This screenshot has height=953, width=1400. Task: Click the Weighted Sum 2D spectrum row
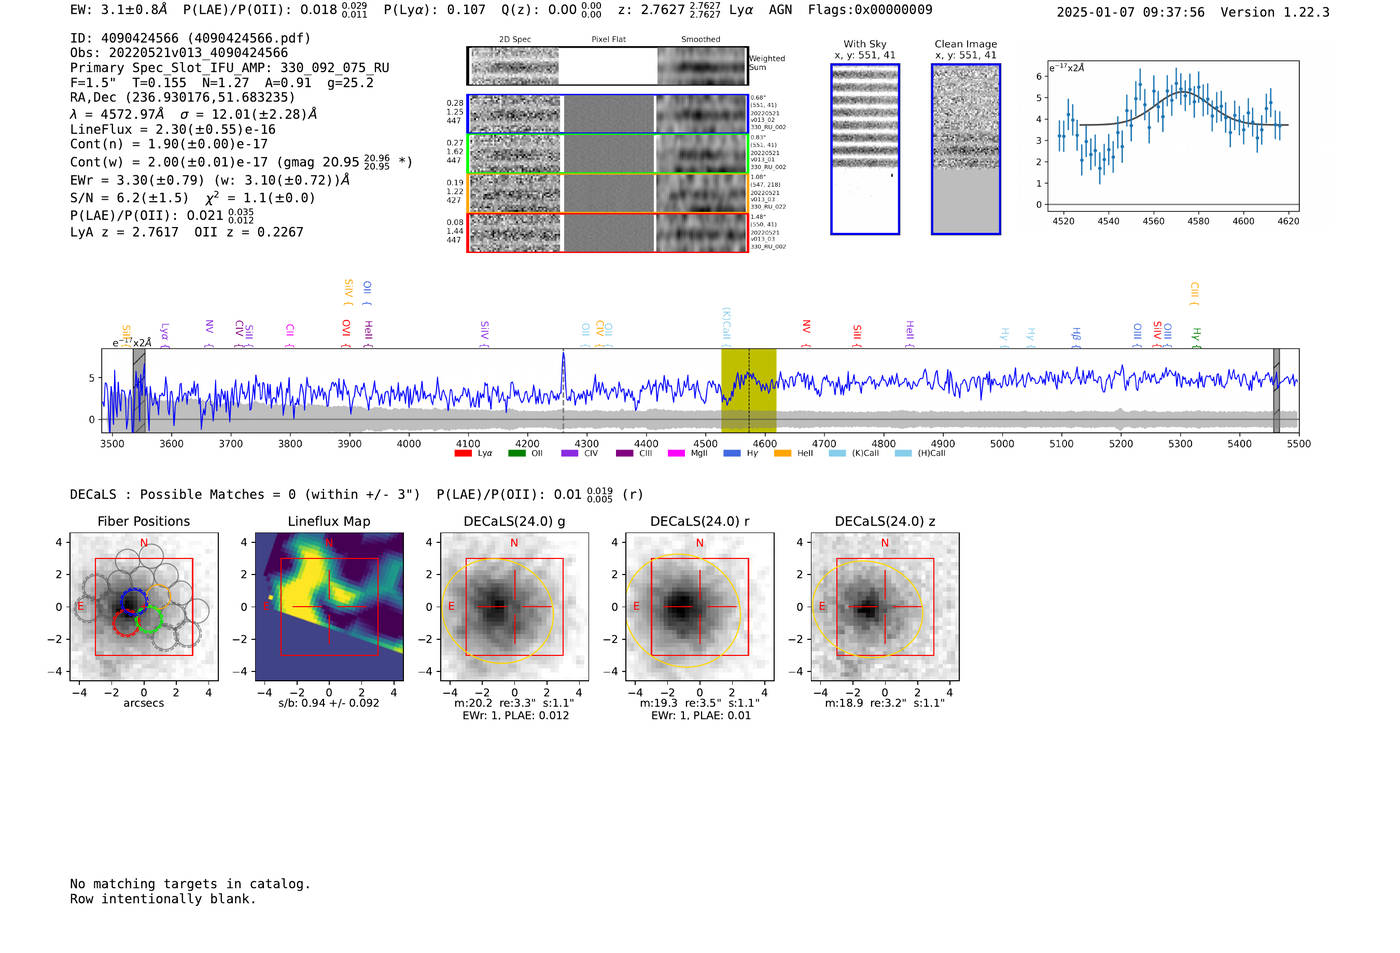tap(608, 66)
